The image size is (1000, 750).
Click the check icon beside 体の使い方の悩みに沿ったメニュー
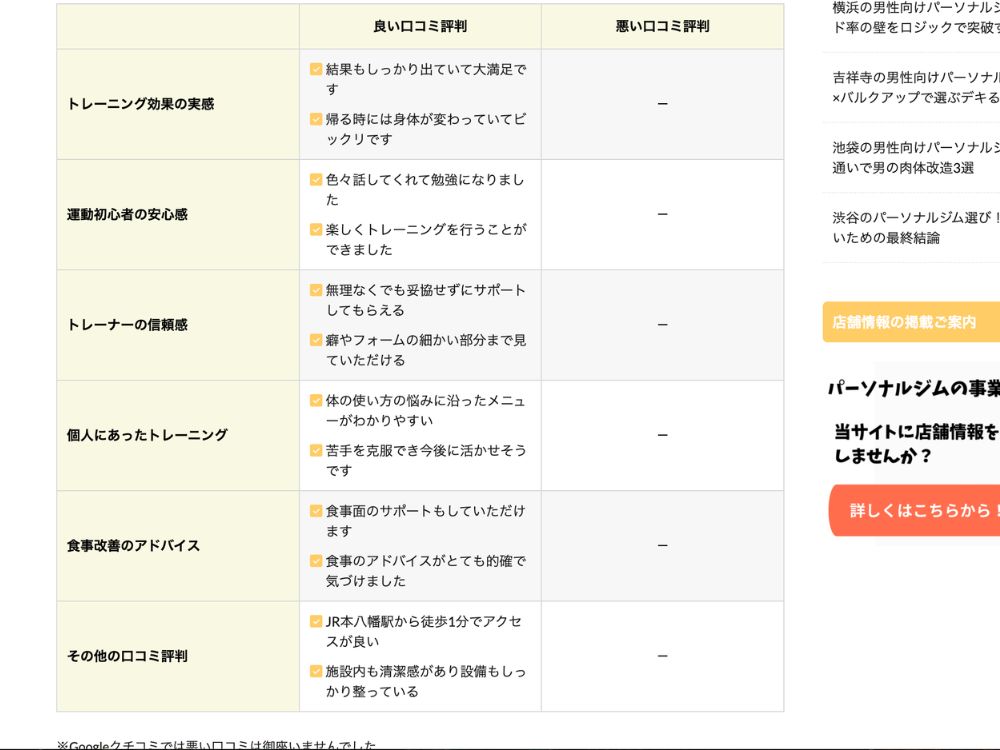[x=316, y=401]
